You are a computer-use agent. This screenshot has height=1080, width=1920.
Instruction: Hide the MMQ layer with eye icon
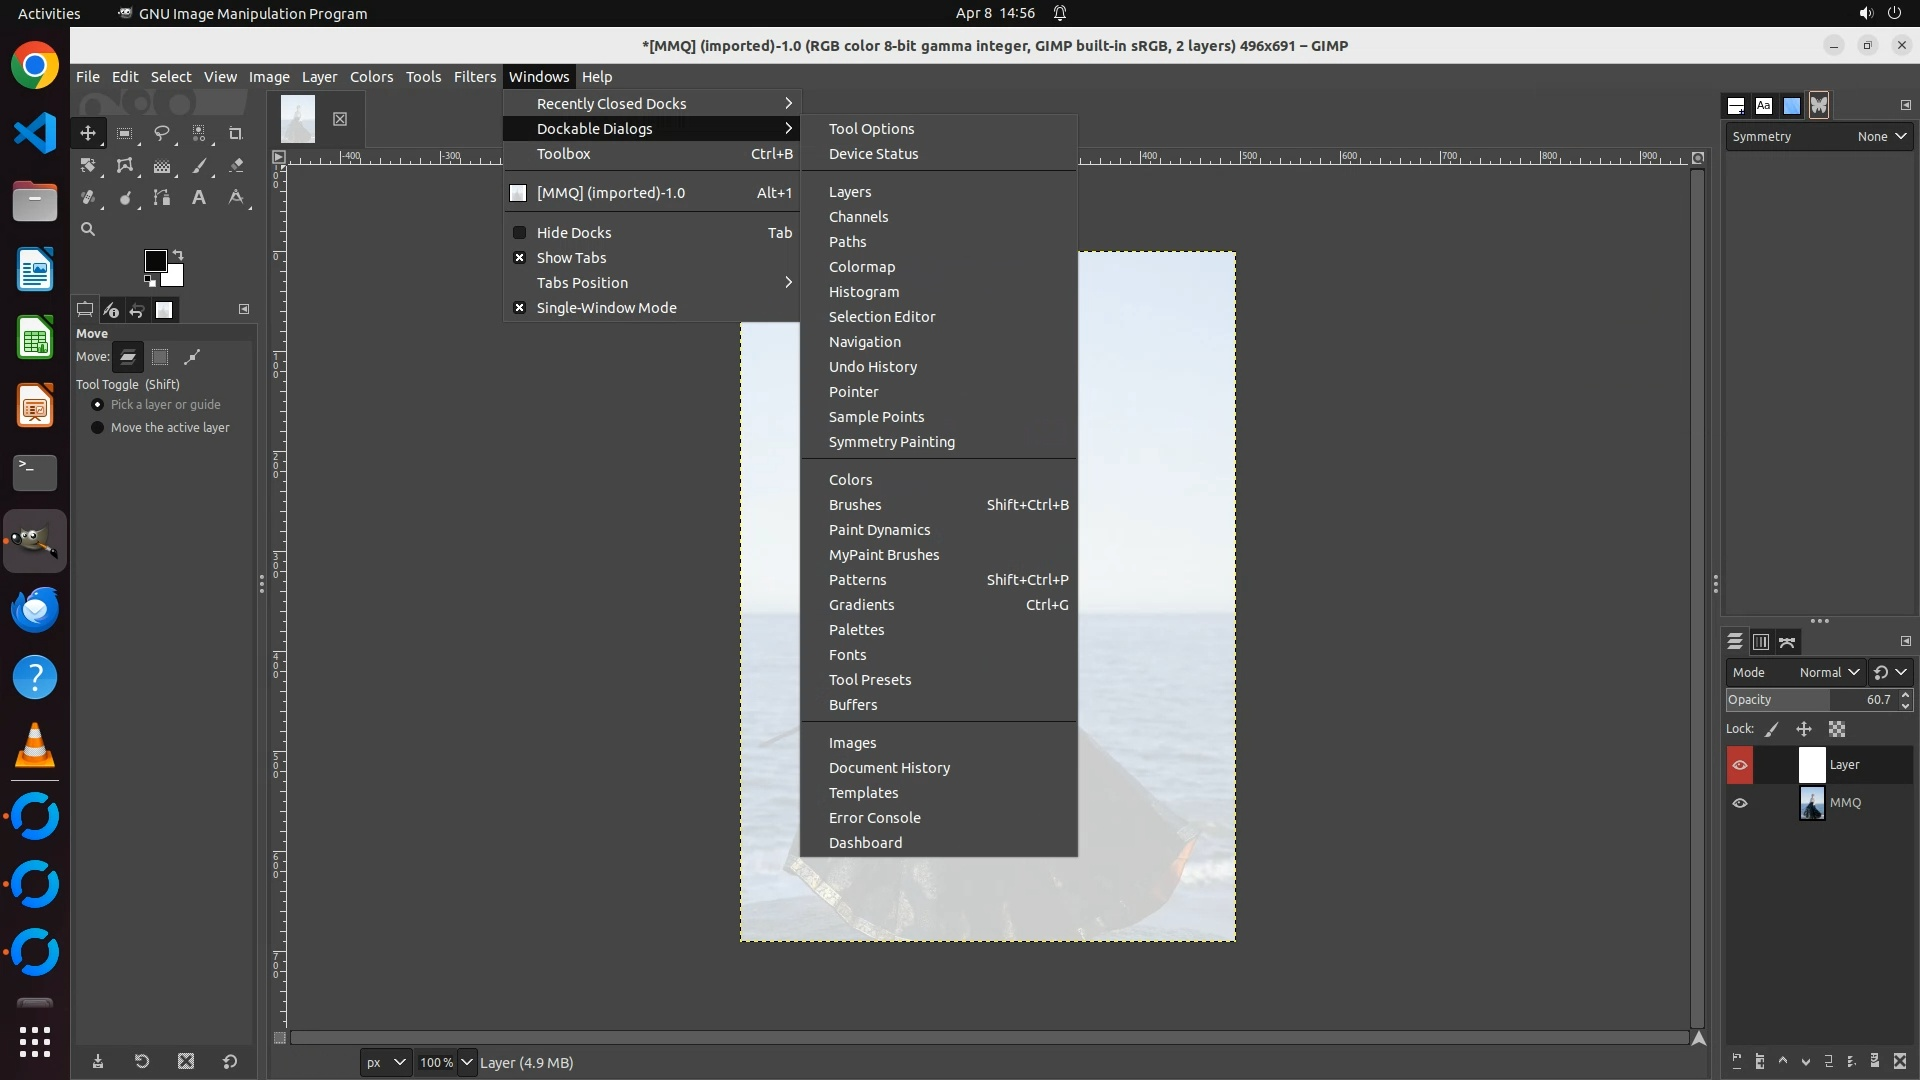pyautogui.click(x=1740, y=803)
